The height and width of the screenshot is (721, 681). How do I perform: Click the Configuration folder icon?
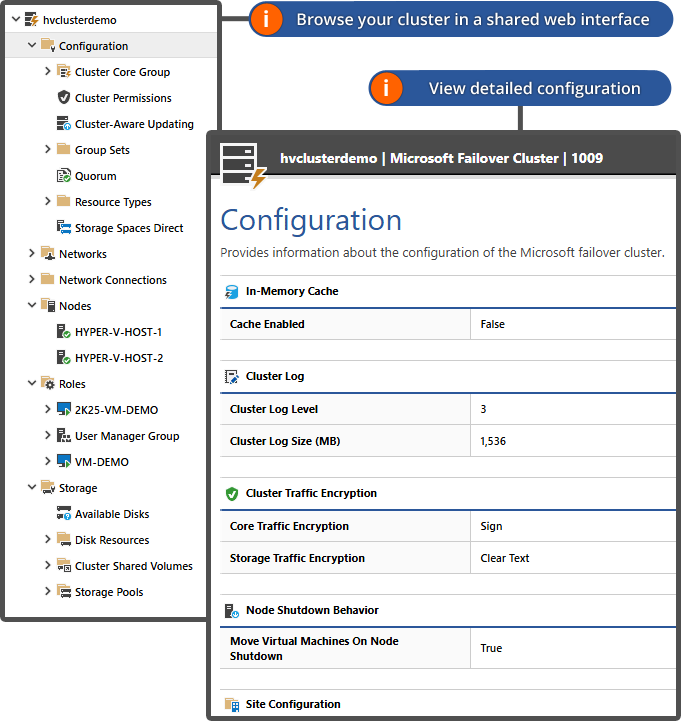click(48, 46)
